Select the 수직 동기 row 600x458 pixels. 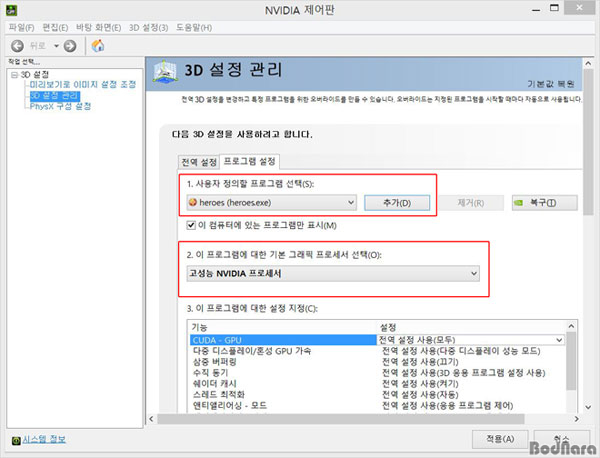pyautogui.click(x=210, y=373)
